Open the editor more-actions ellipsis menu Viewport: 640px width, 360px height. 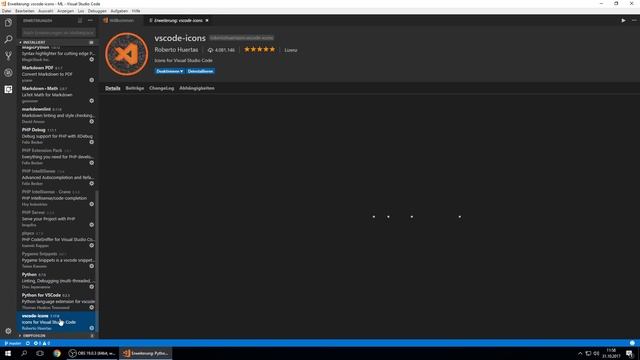[634, 20]
